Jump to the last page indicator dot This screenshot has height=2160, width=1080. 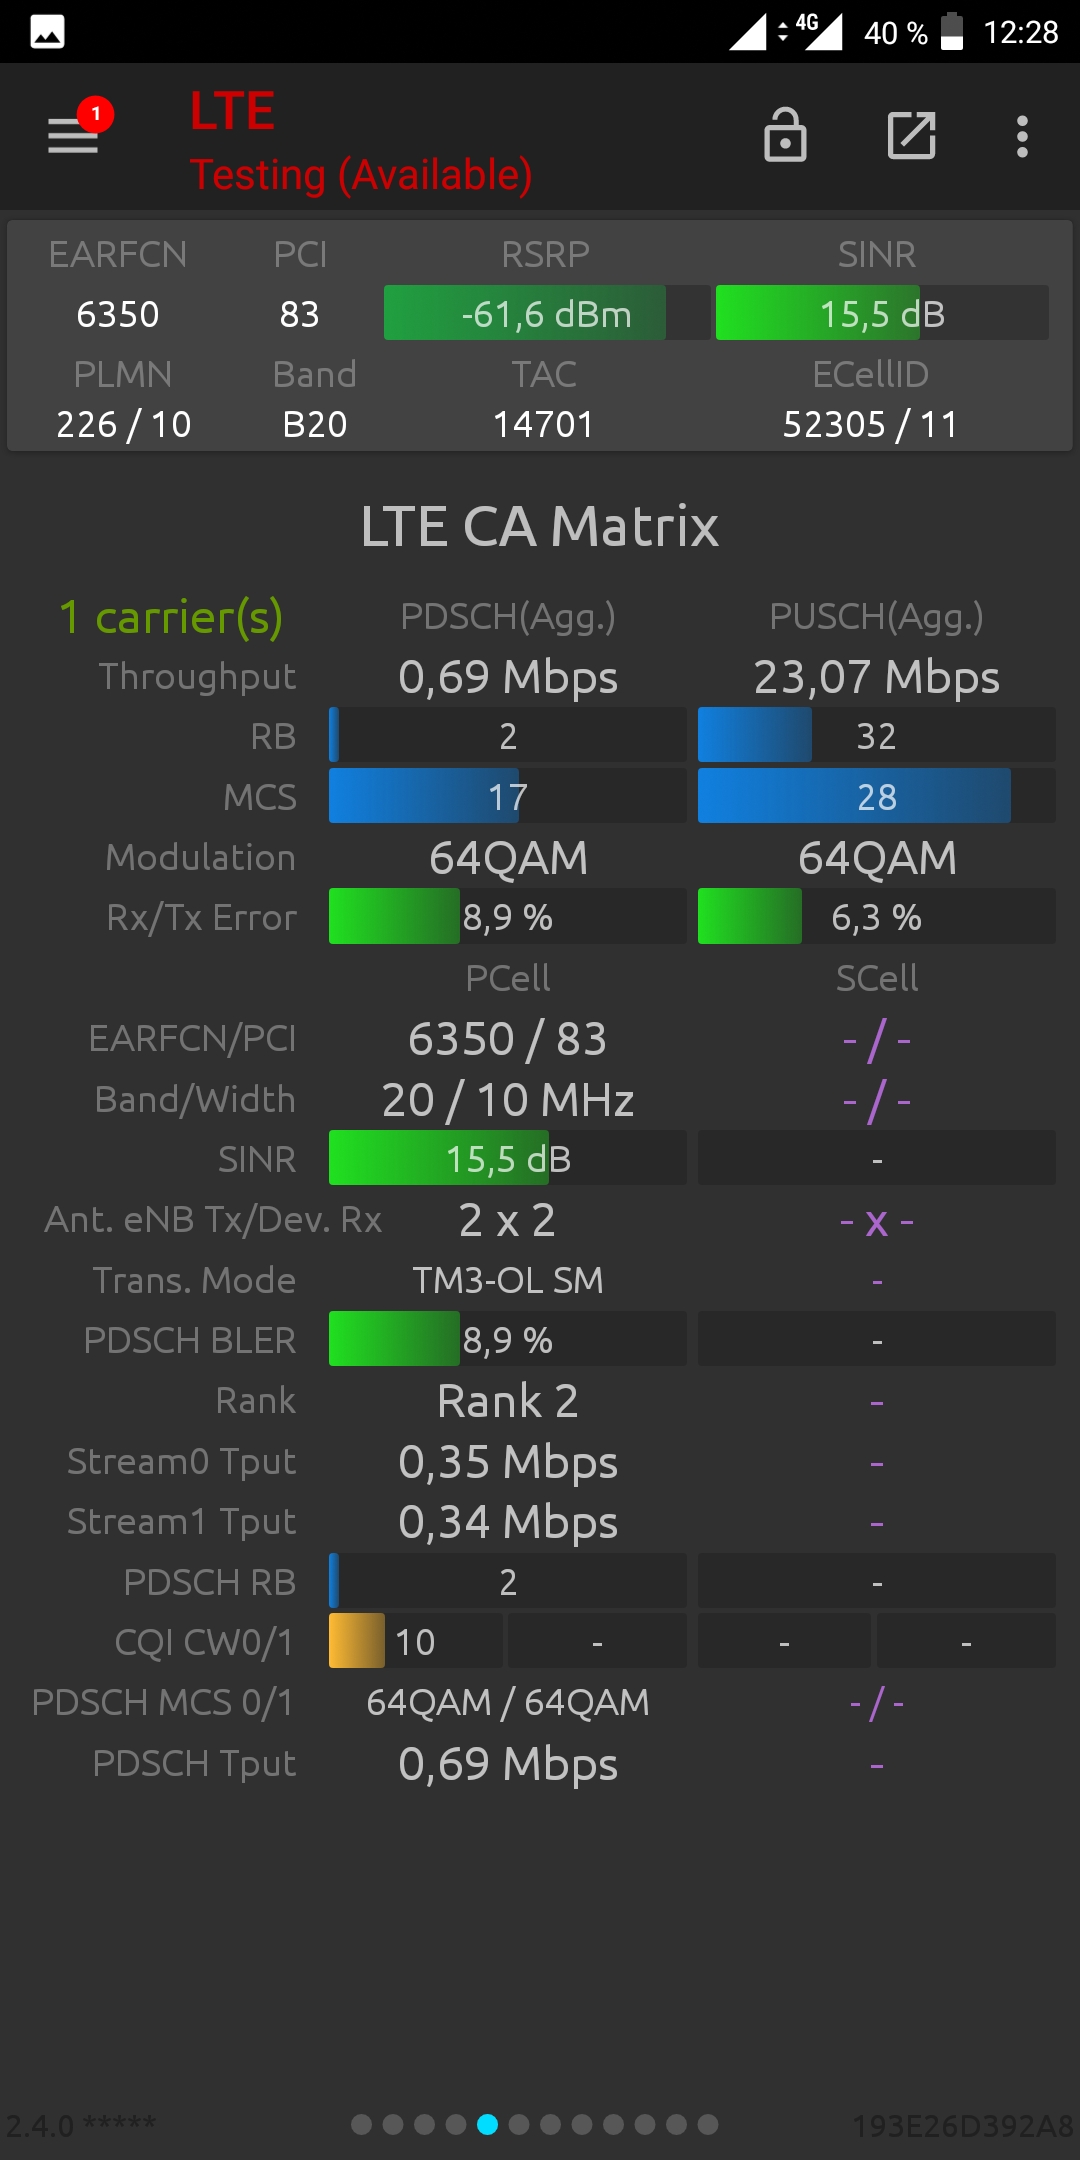click(708, 2124)
